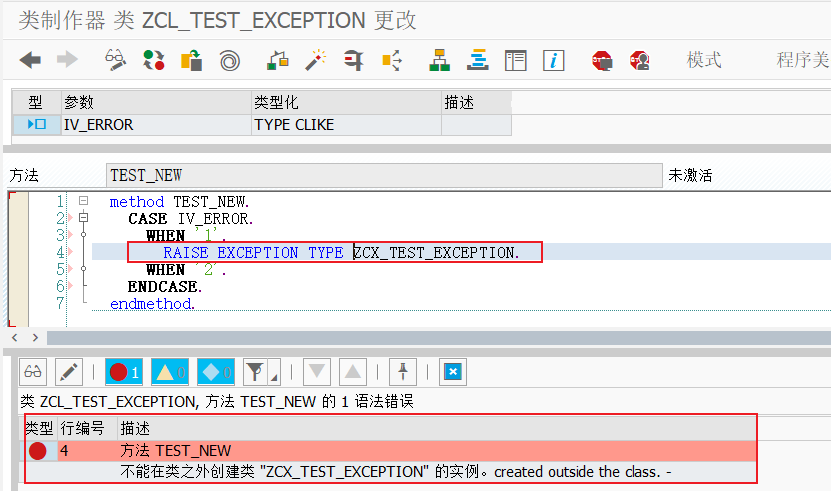Viewport: 831px width, 491px height.
Task: Click the pencil edit icon in error panel
Action: coord(68,372)
